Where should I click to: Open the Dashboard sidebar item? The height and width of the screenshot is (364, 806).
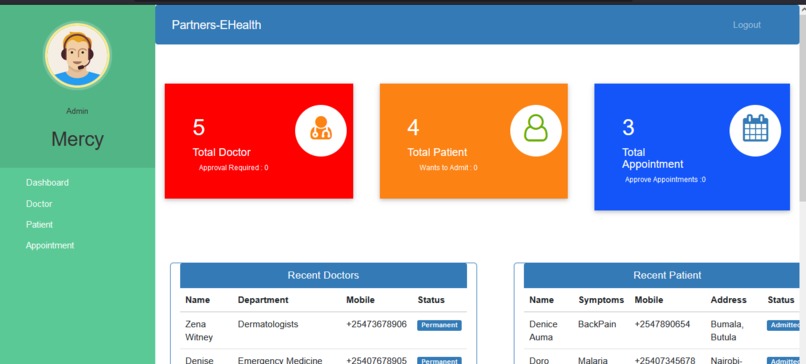pos(47,183)
